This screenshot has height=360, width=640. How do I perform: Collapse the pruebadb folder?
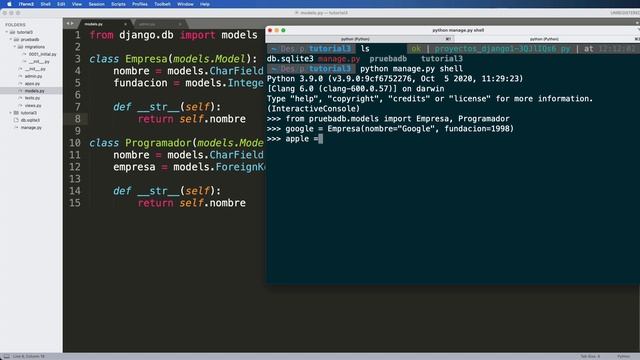[x=11, y=40]
